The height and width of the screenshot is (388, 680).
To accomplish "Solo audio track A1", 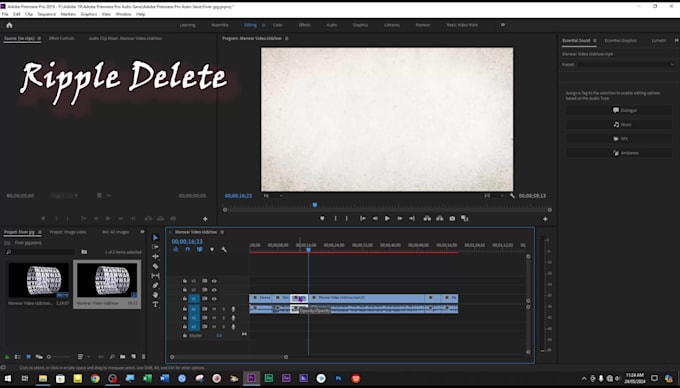I will pos(224,309).
